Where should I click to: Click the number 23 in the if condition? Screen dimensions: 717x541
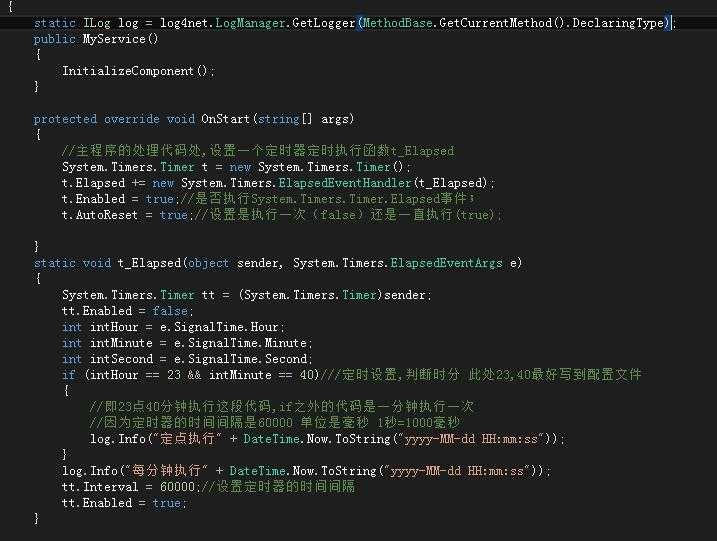pyautogui.click(x=174, y=375)
